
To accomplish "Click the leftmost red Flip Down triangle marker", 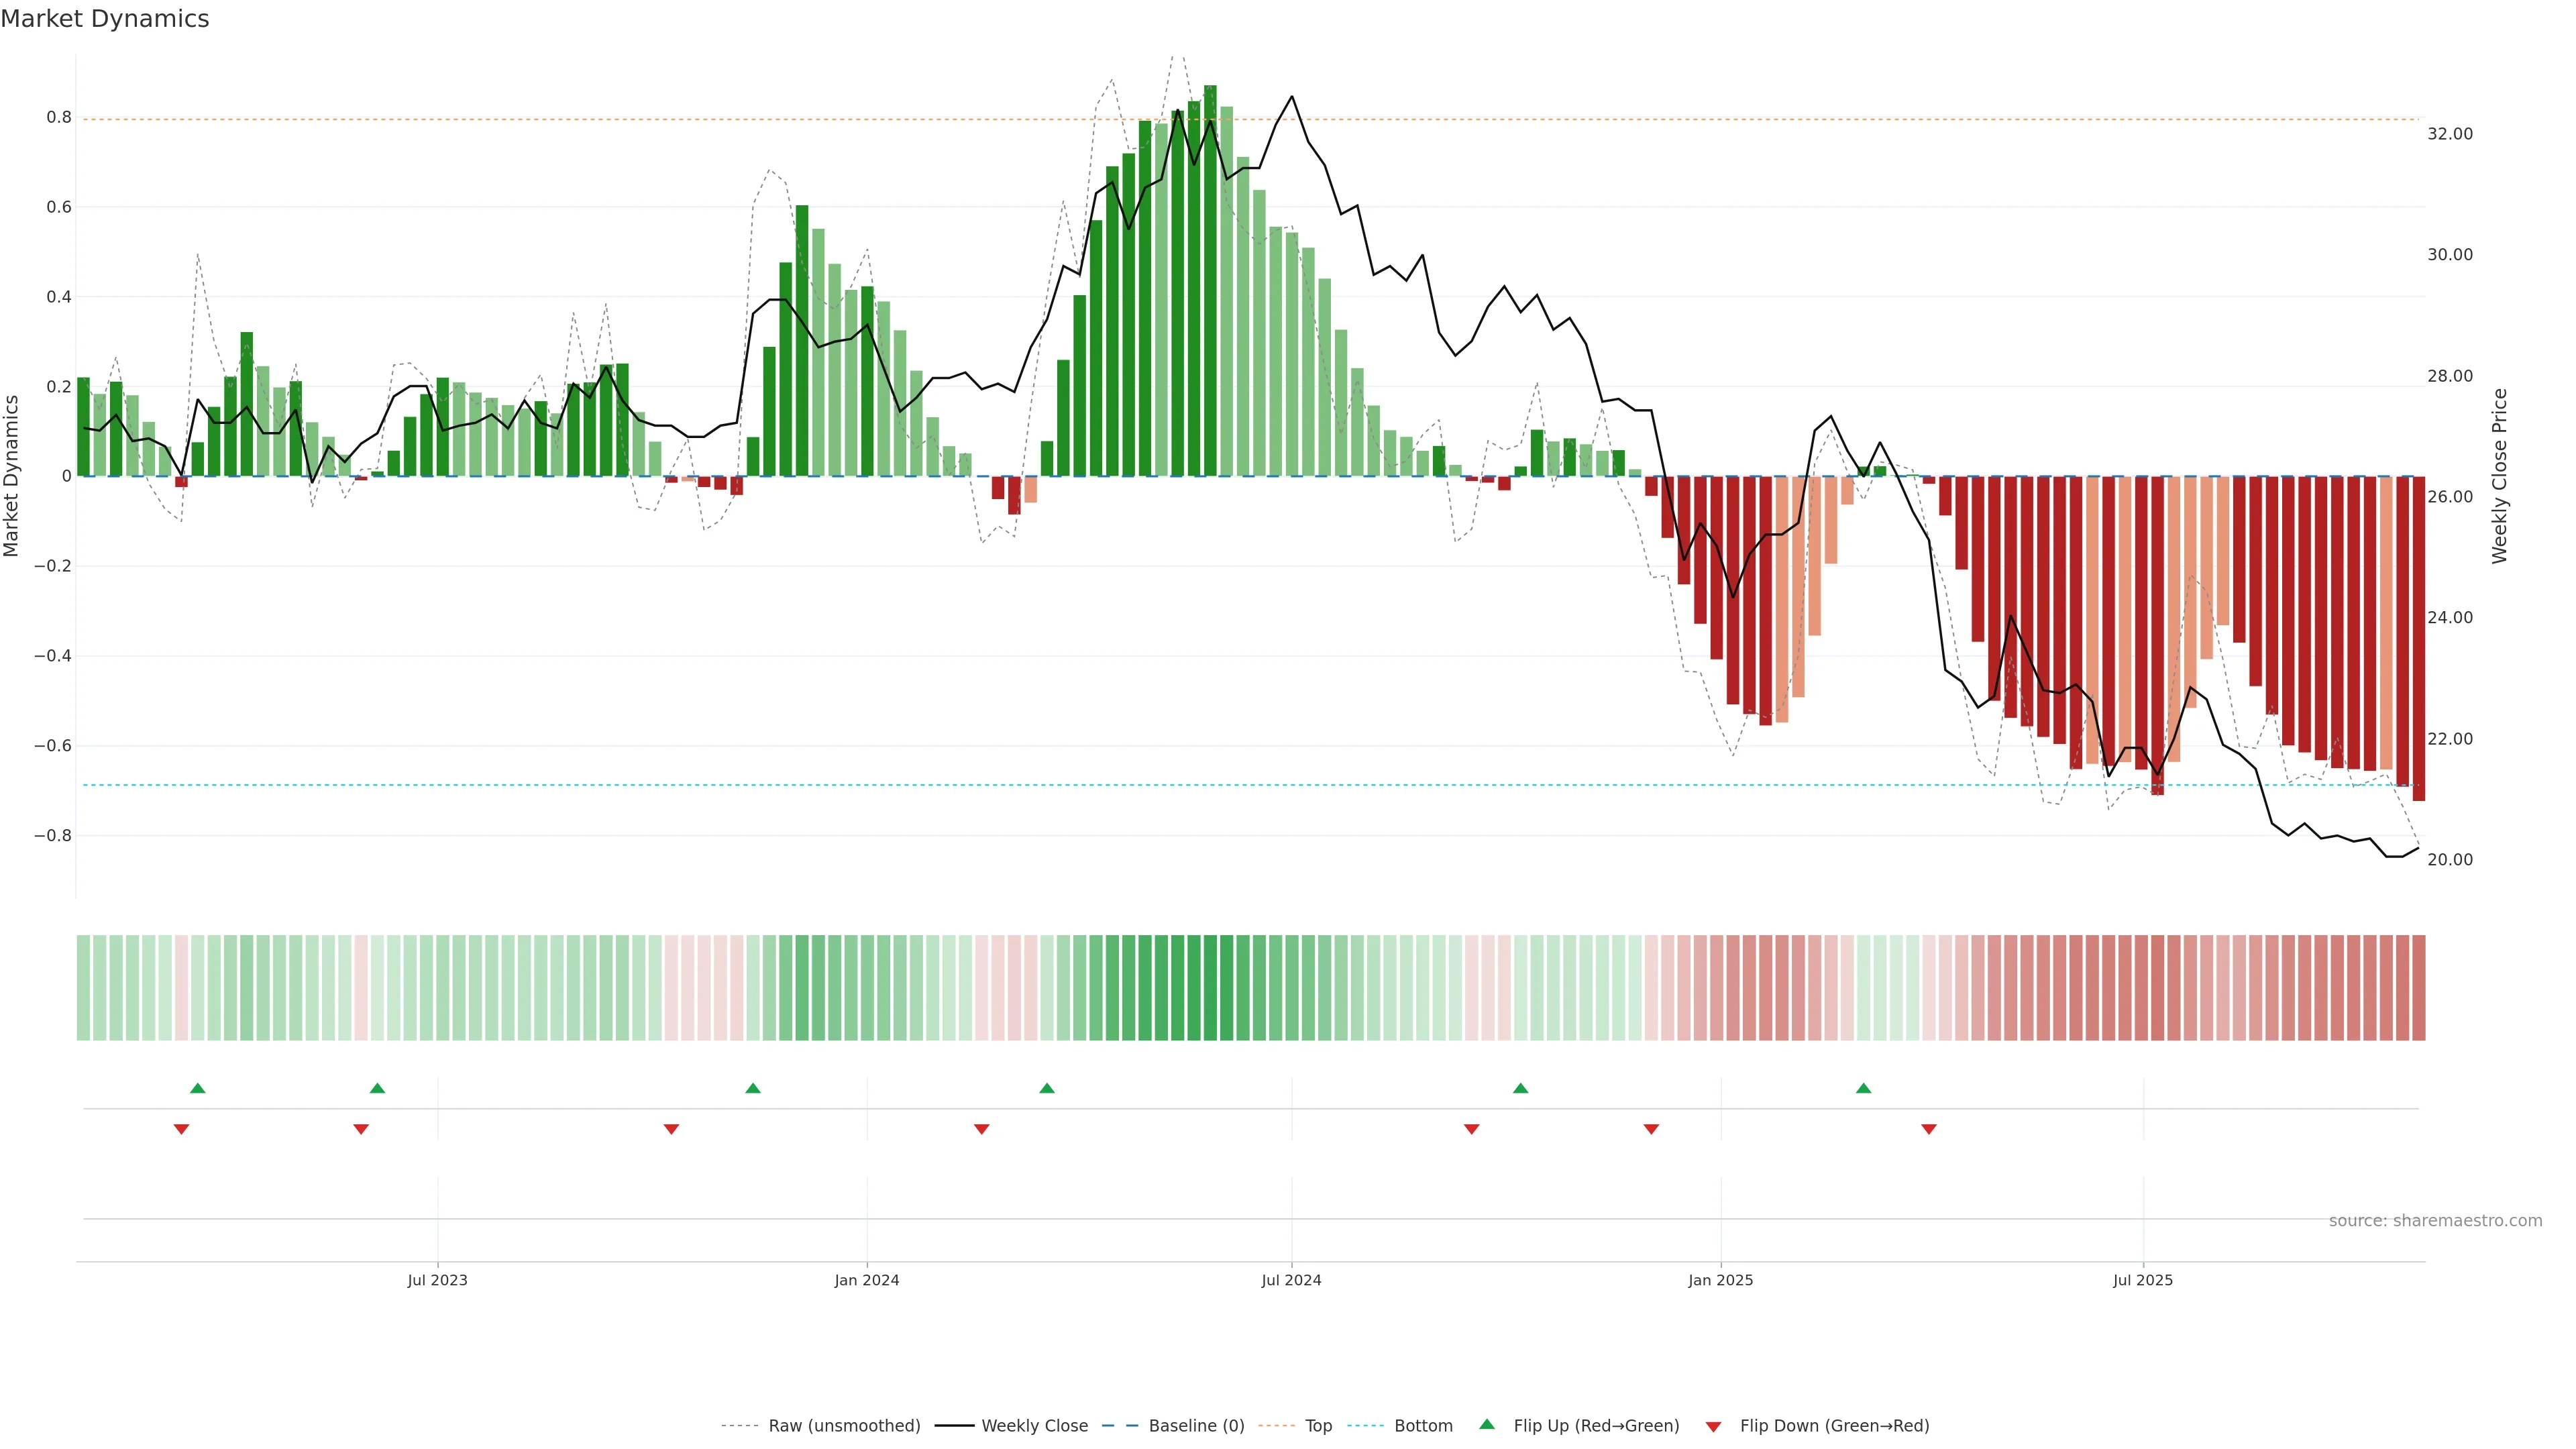I will [x=181, y=1129].
